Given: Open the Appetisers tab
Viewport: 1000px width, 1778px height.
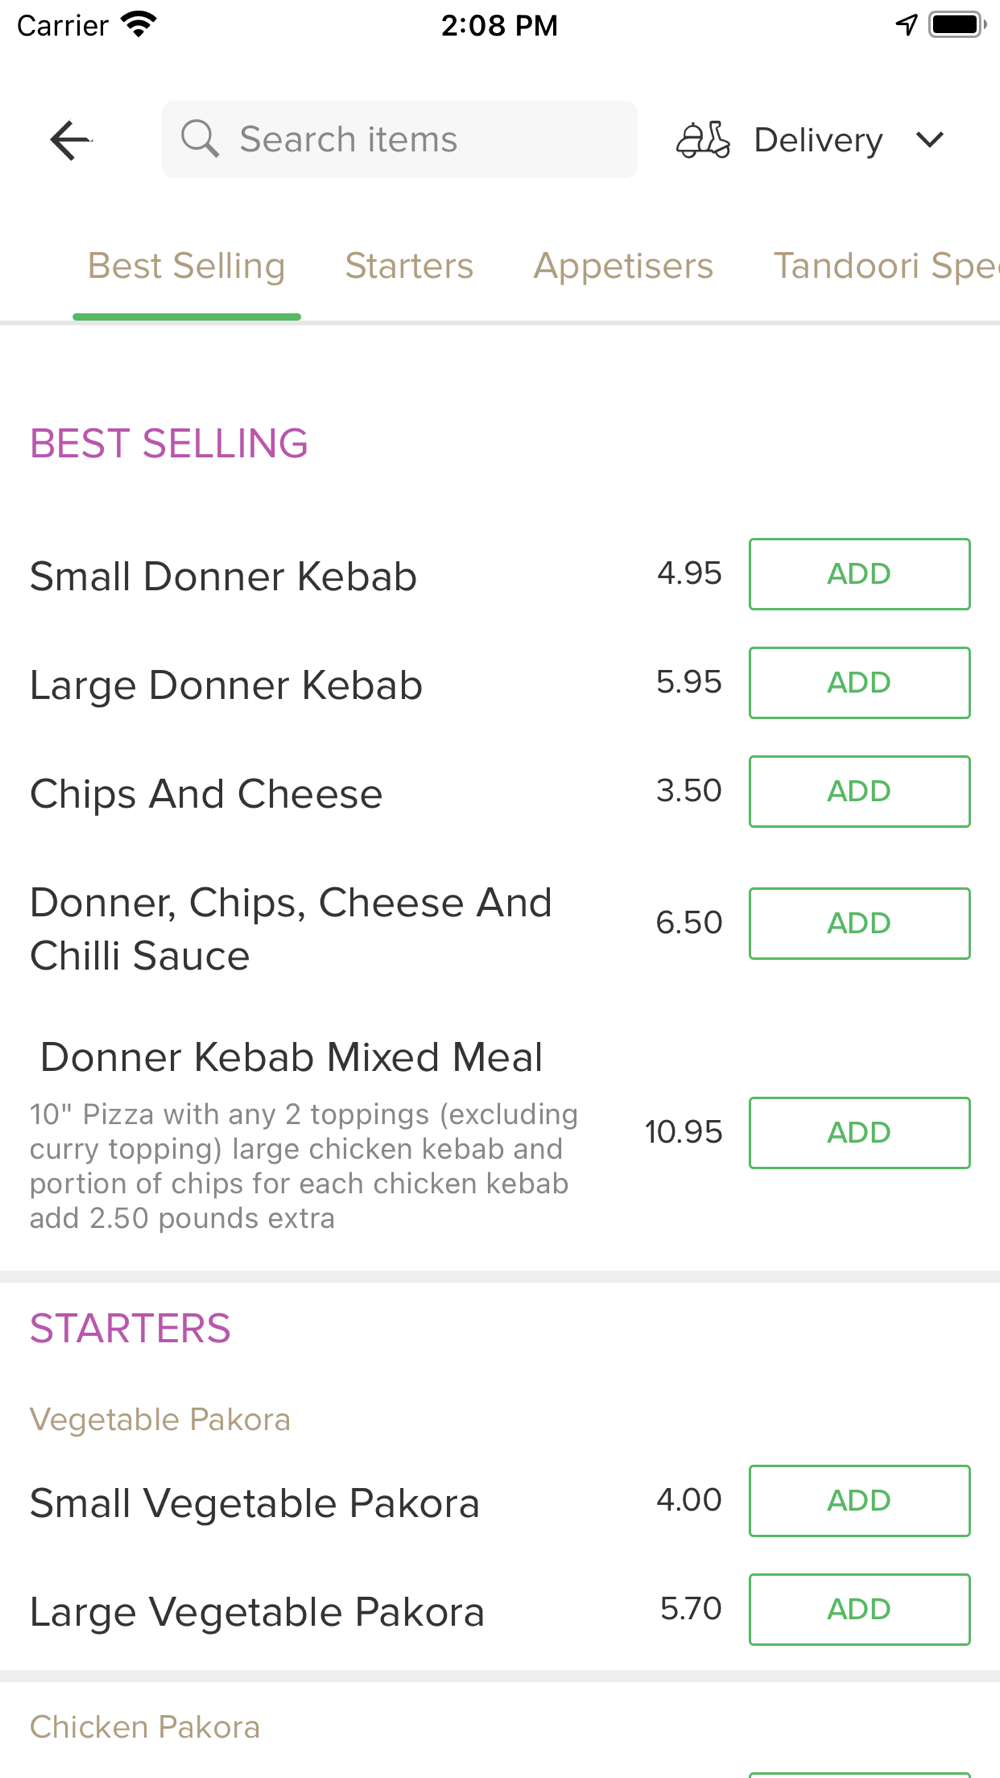Looking at the screenshot, I should (623, 266).
